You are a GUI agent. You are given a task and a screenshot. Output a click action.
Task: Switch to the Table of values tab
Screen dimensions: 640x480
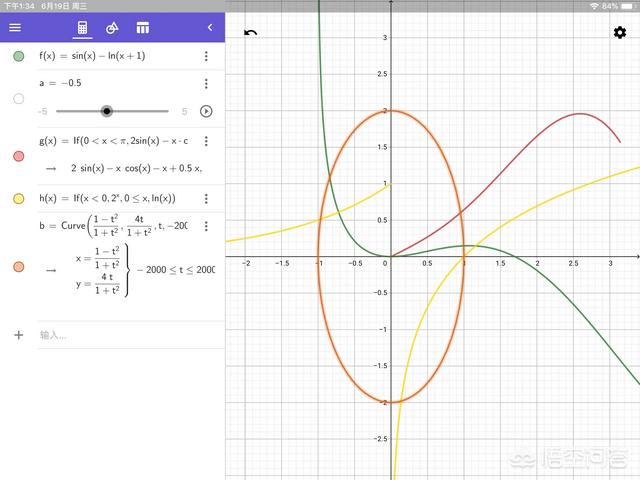tap(142, 28)
